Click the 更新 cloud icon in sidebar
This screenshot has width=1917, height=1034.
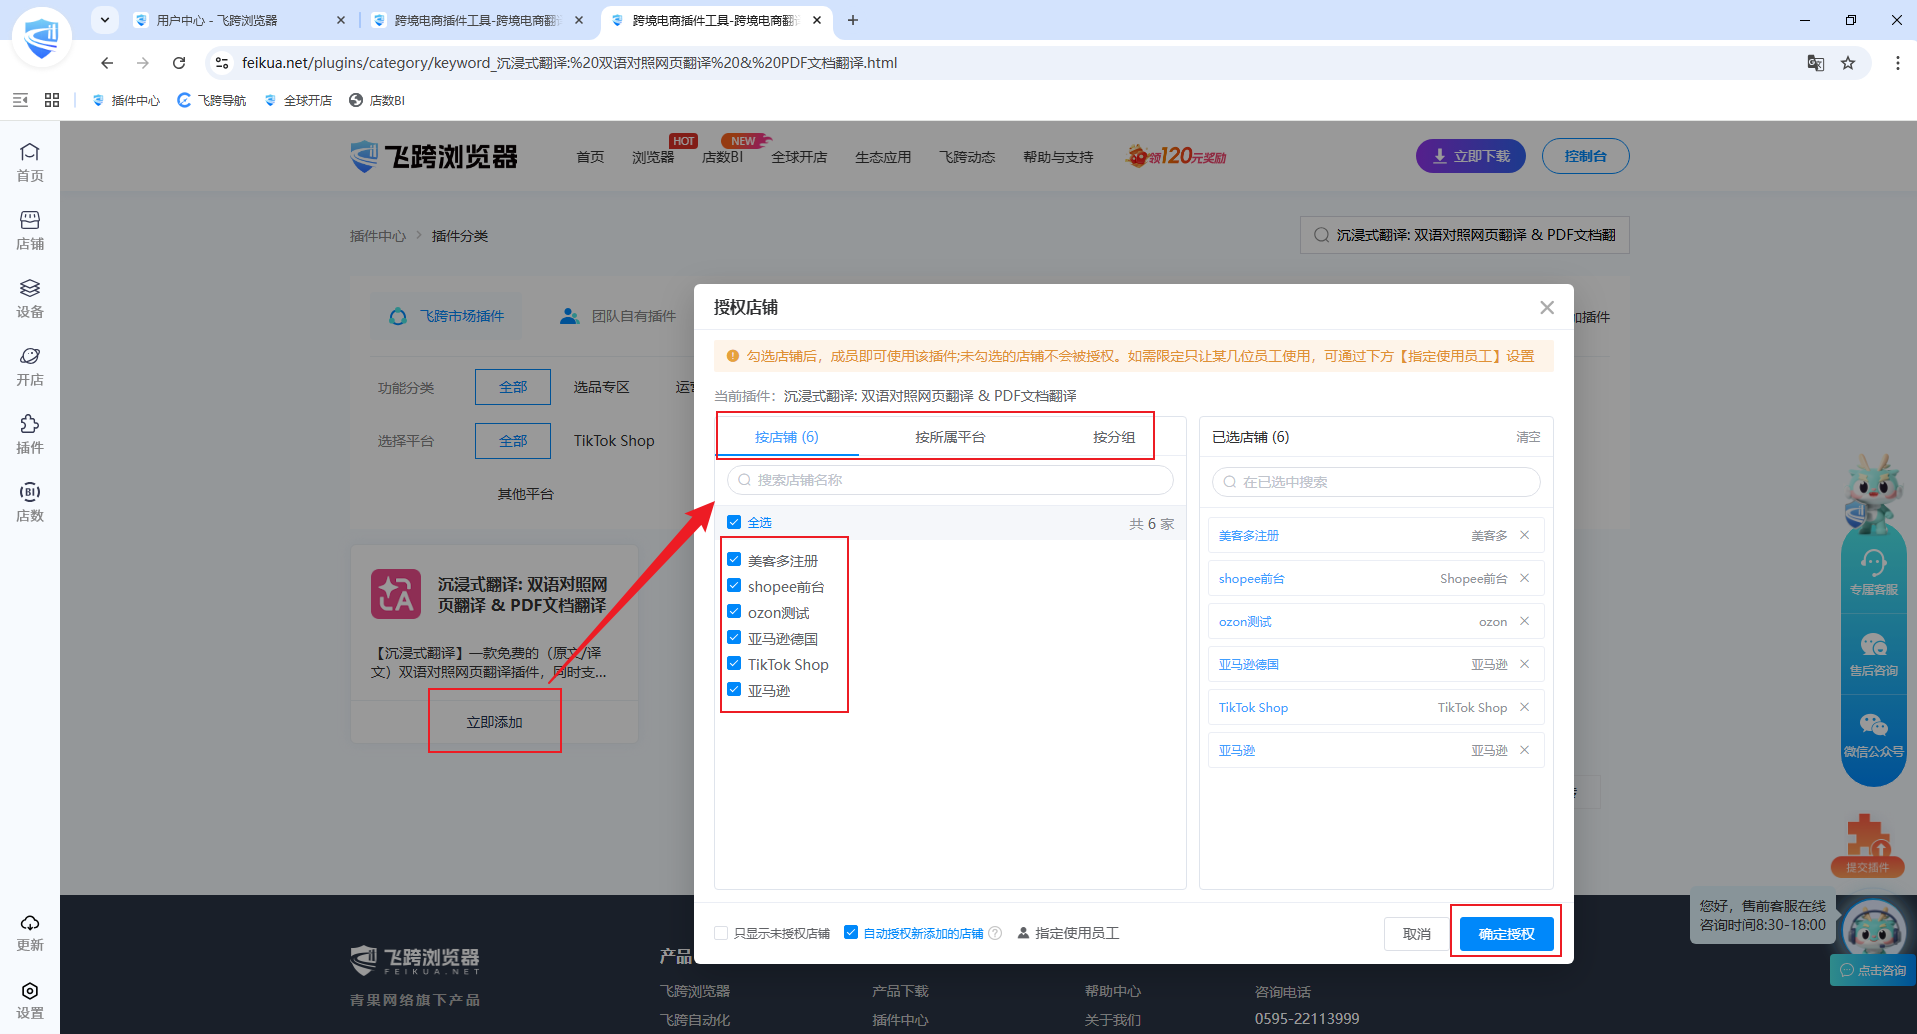[30, 932]
